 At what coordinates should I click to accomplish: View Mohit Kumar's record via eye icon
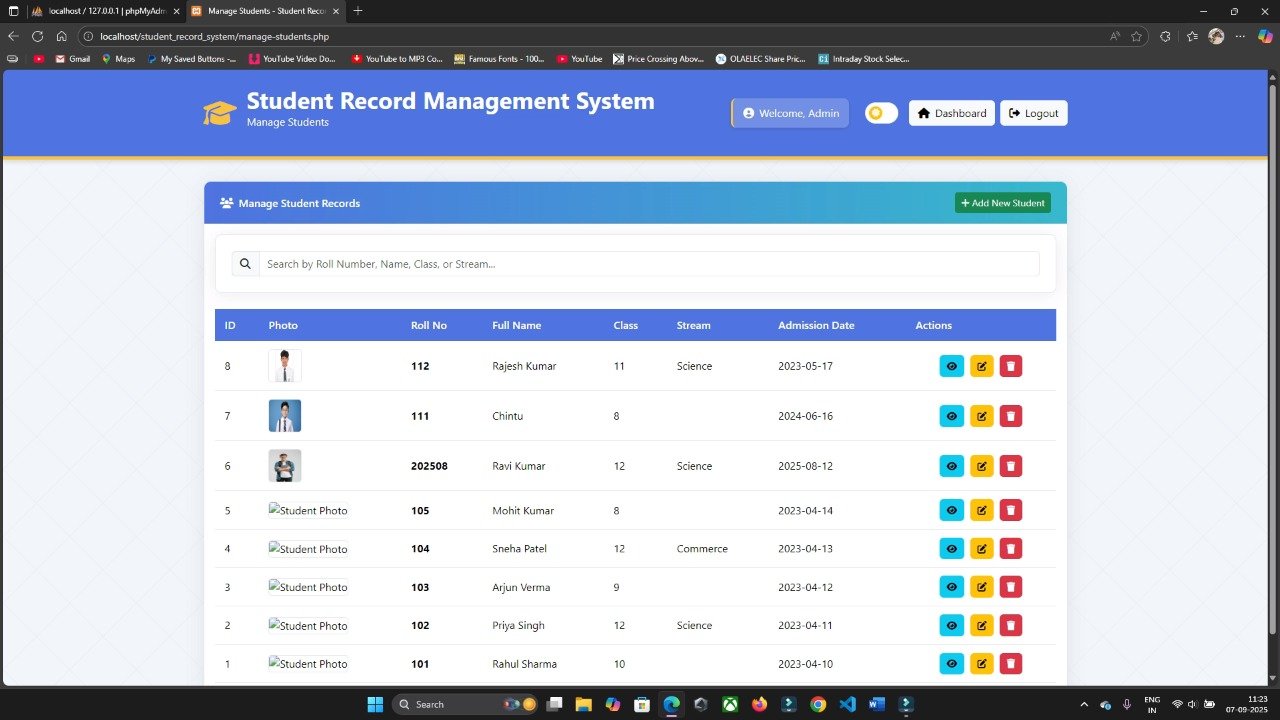[951, 511]
